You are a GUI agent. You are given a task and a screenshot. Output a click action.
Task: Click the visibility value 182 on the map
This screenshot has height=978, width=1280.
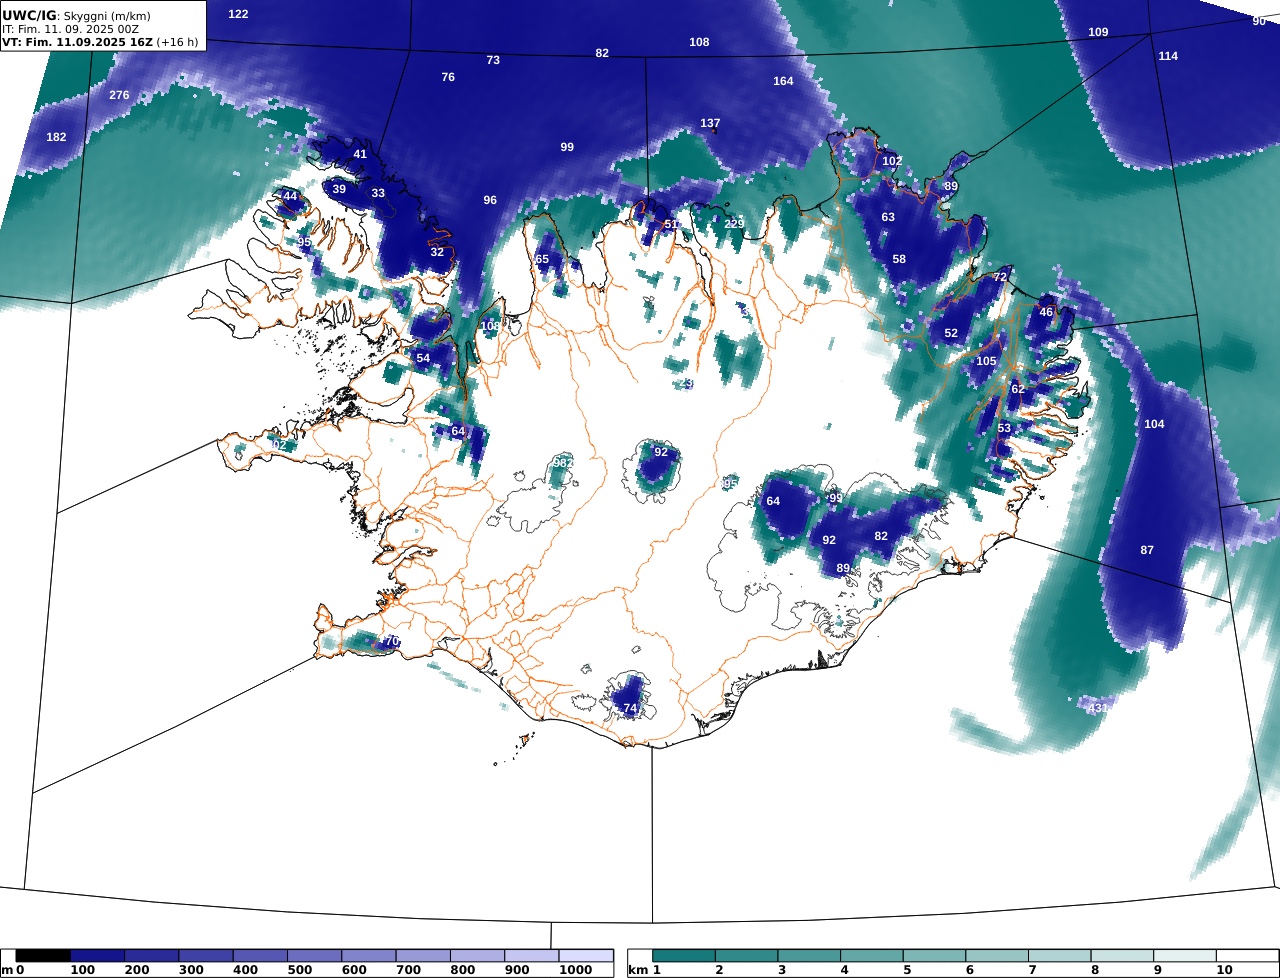point(57,137)
